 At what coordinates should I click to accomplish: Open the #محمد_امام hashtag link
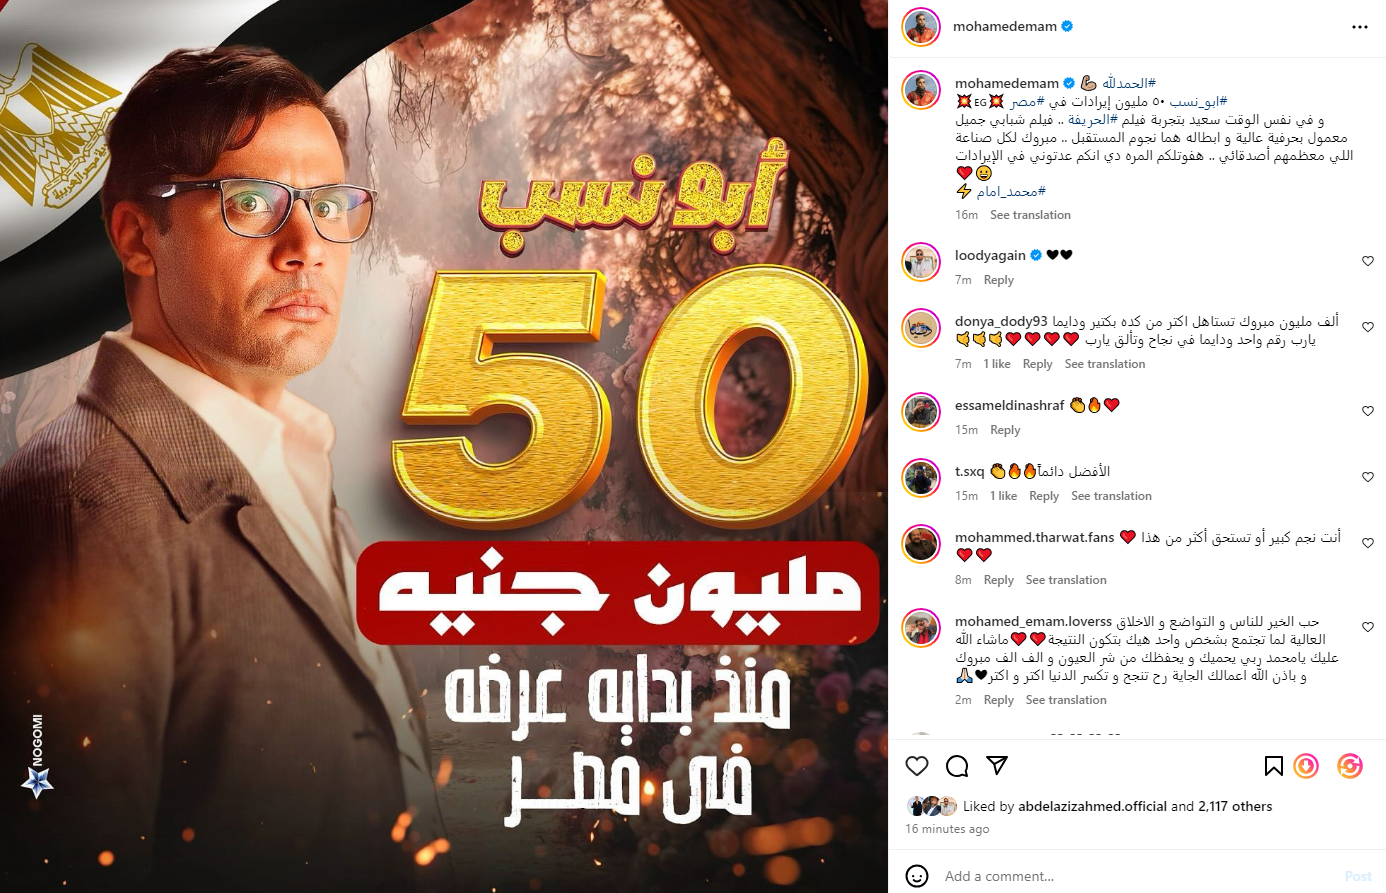click(x=1011, y=191)
